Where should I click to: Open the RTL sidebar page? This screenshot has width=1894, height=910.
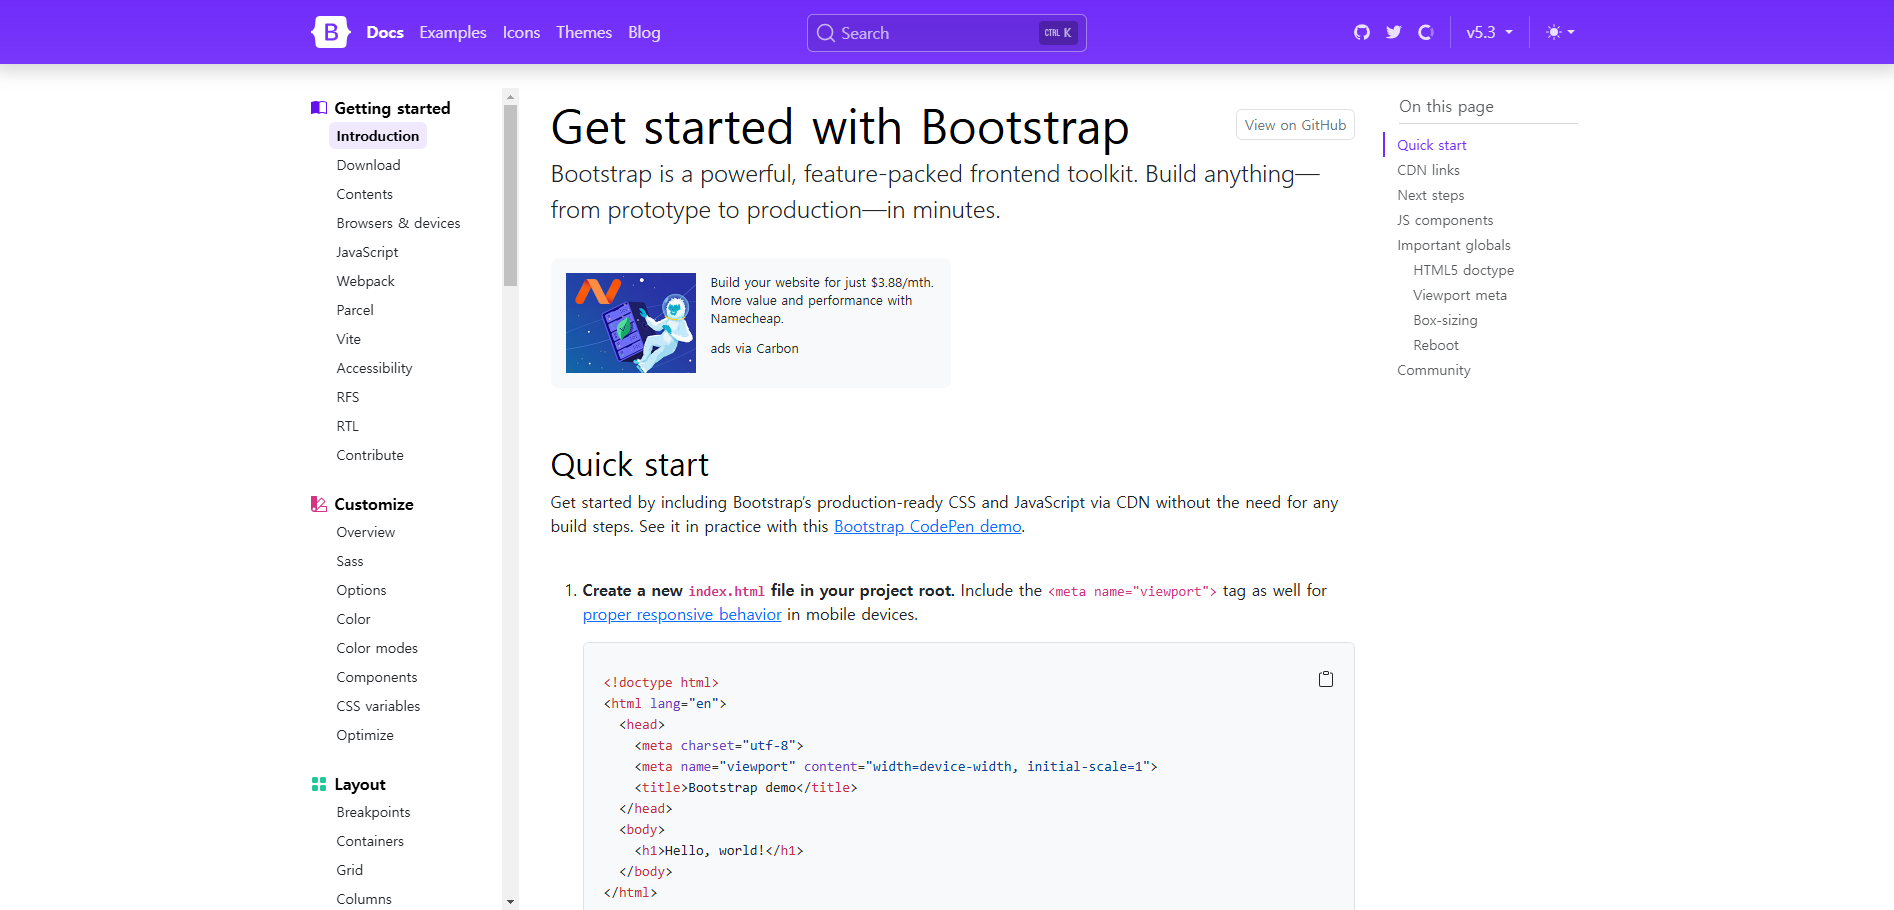coord(347,426)
